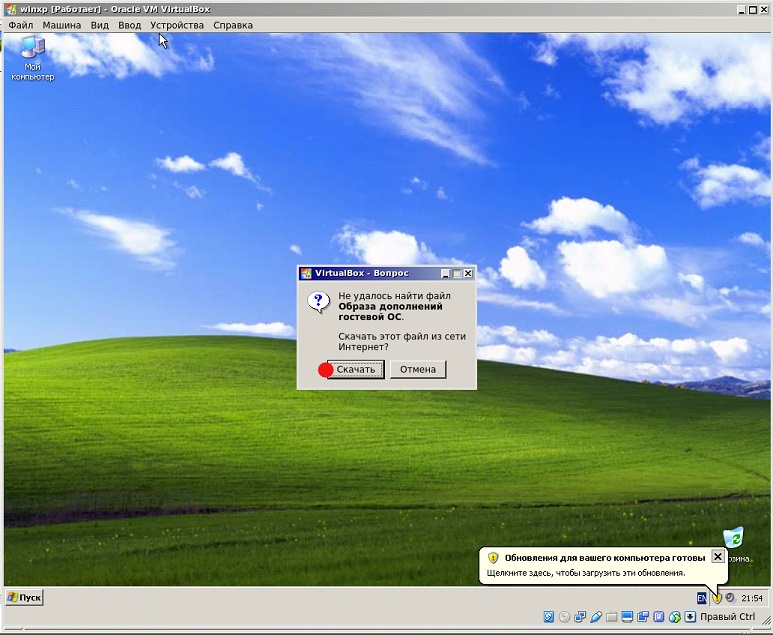Click the virtualization features V icon
The height and width of the screenshot is (635, 773).
(x=660, y=617)
